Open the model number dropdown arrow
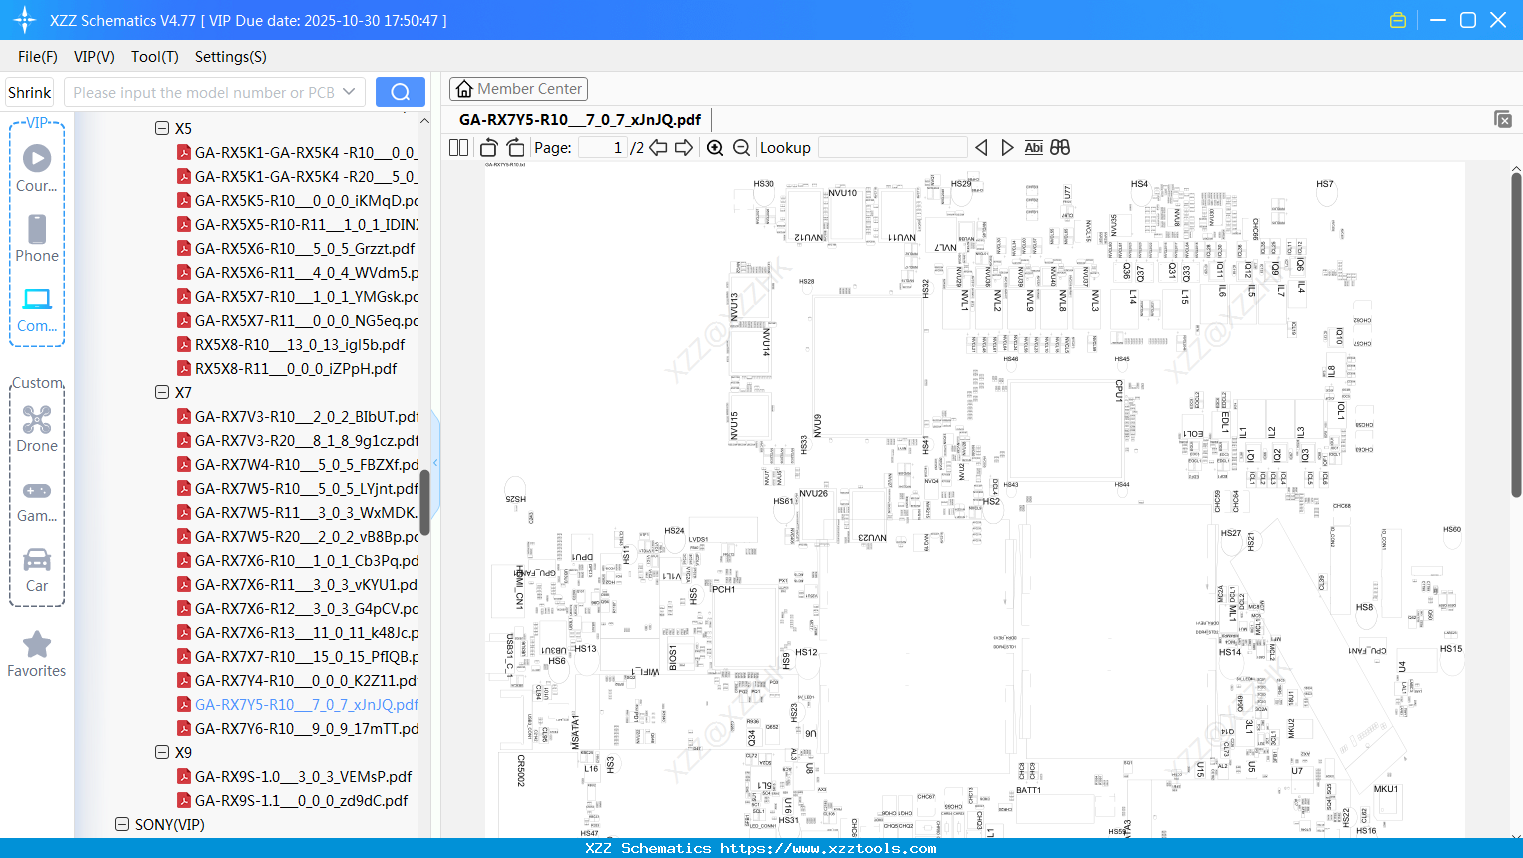 tap(349, 92)
